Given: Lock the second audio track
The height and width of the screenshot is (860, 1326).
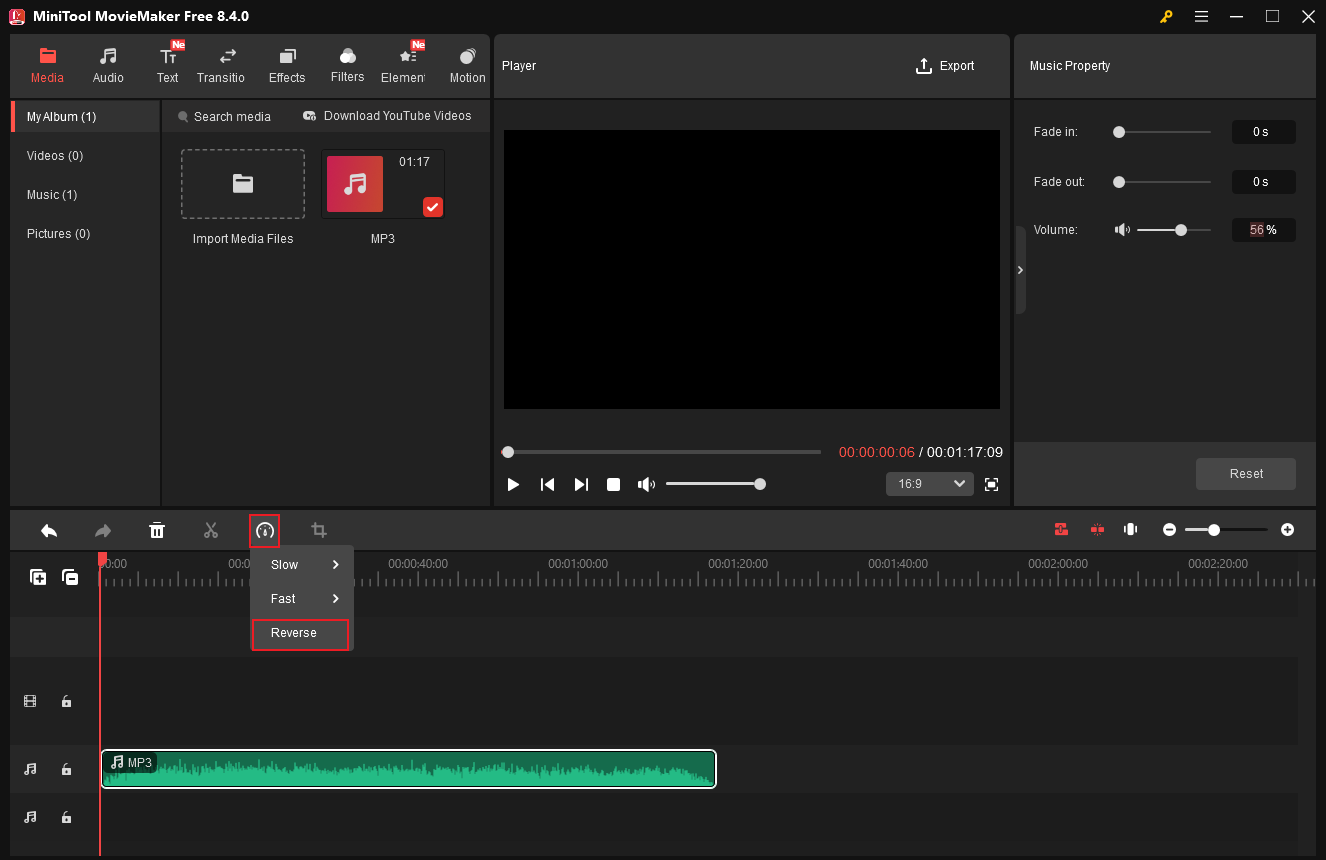Looking at the screenshot, I should (66, 817).
